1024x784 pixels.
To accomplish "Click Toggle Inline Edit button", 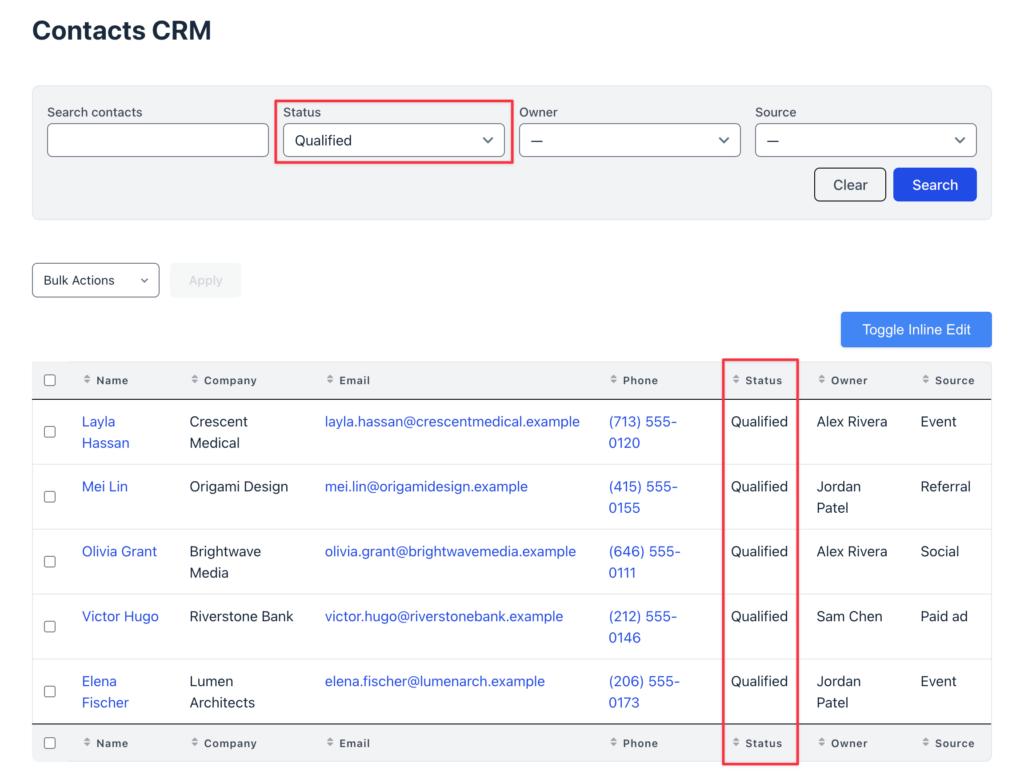I will tap(916, 329).
